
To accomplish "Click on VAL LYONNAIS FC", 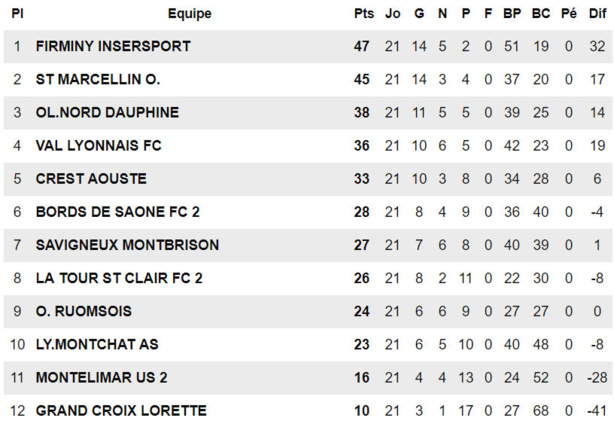I will [98, 145].
